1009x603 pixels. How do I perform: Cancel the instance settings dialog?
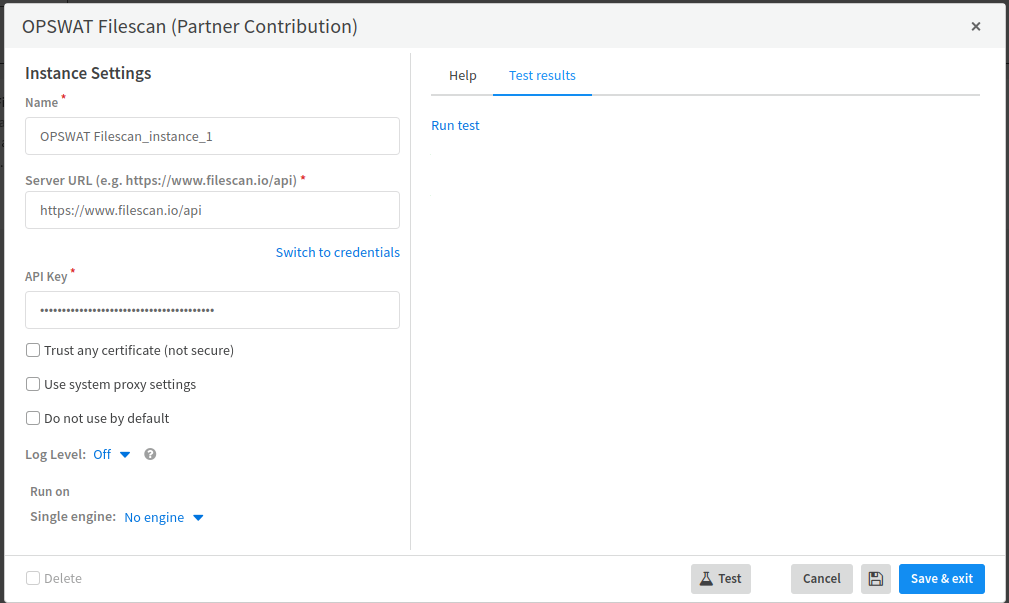[x=822, y=579]
